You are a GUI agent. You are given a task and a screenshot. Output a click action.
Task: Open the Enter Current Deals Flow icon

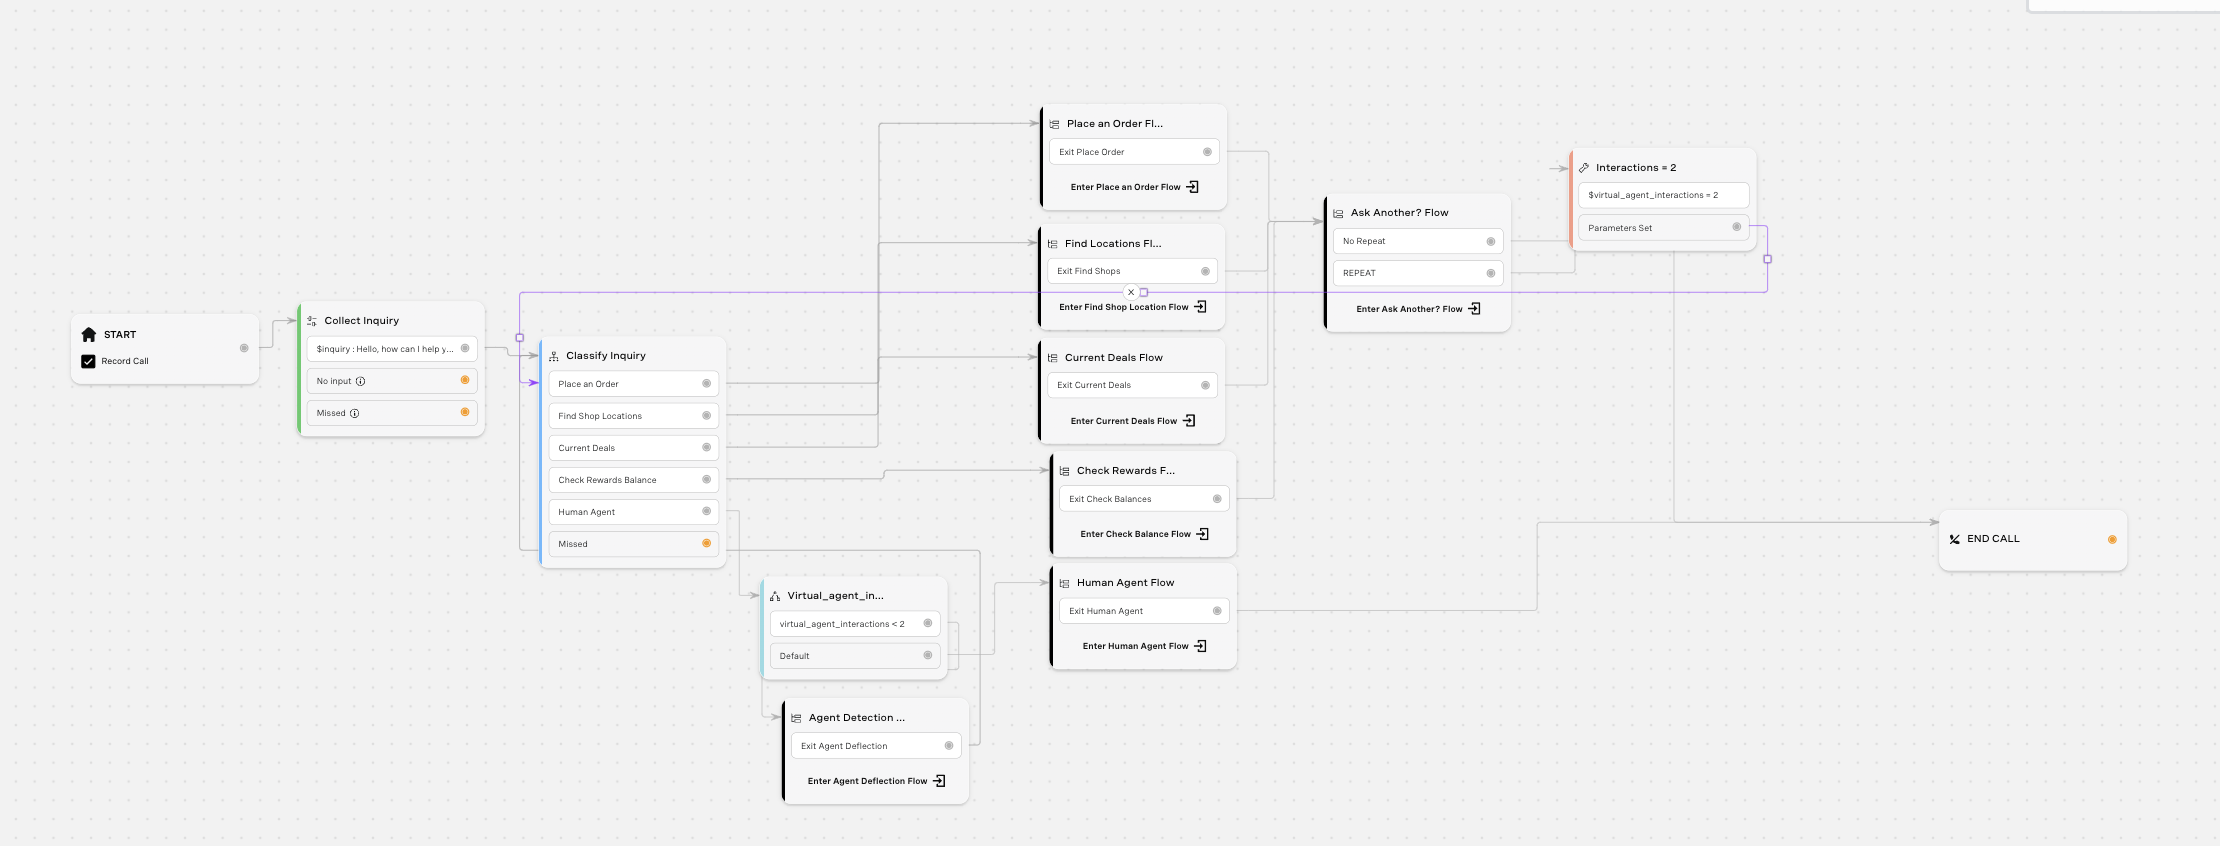point(1189,421)
